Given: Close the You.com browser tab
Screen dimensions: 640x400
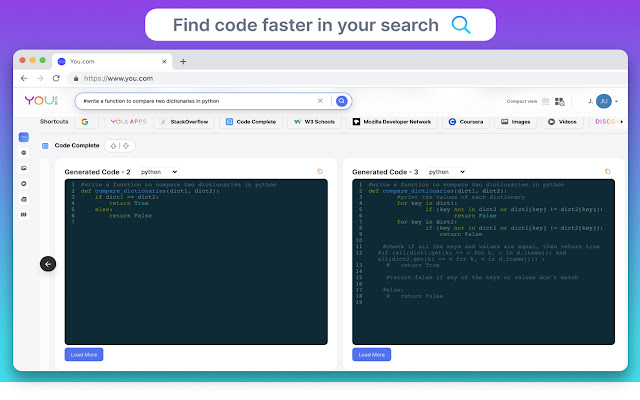Looking at the screenshot, I should tap(164, 62).
